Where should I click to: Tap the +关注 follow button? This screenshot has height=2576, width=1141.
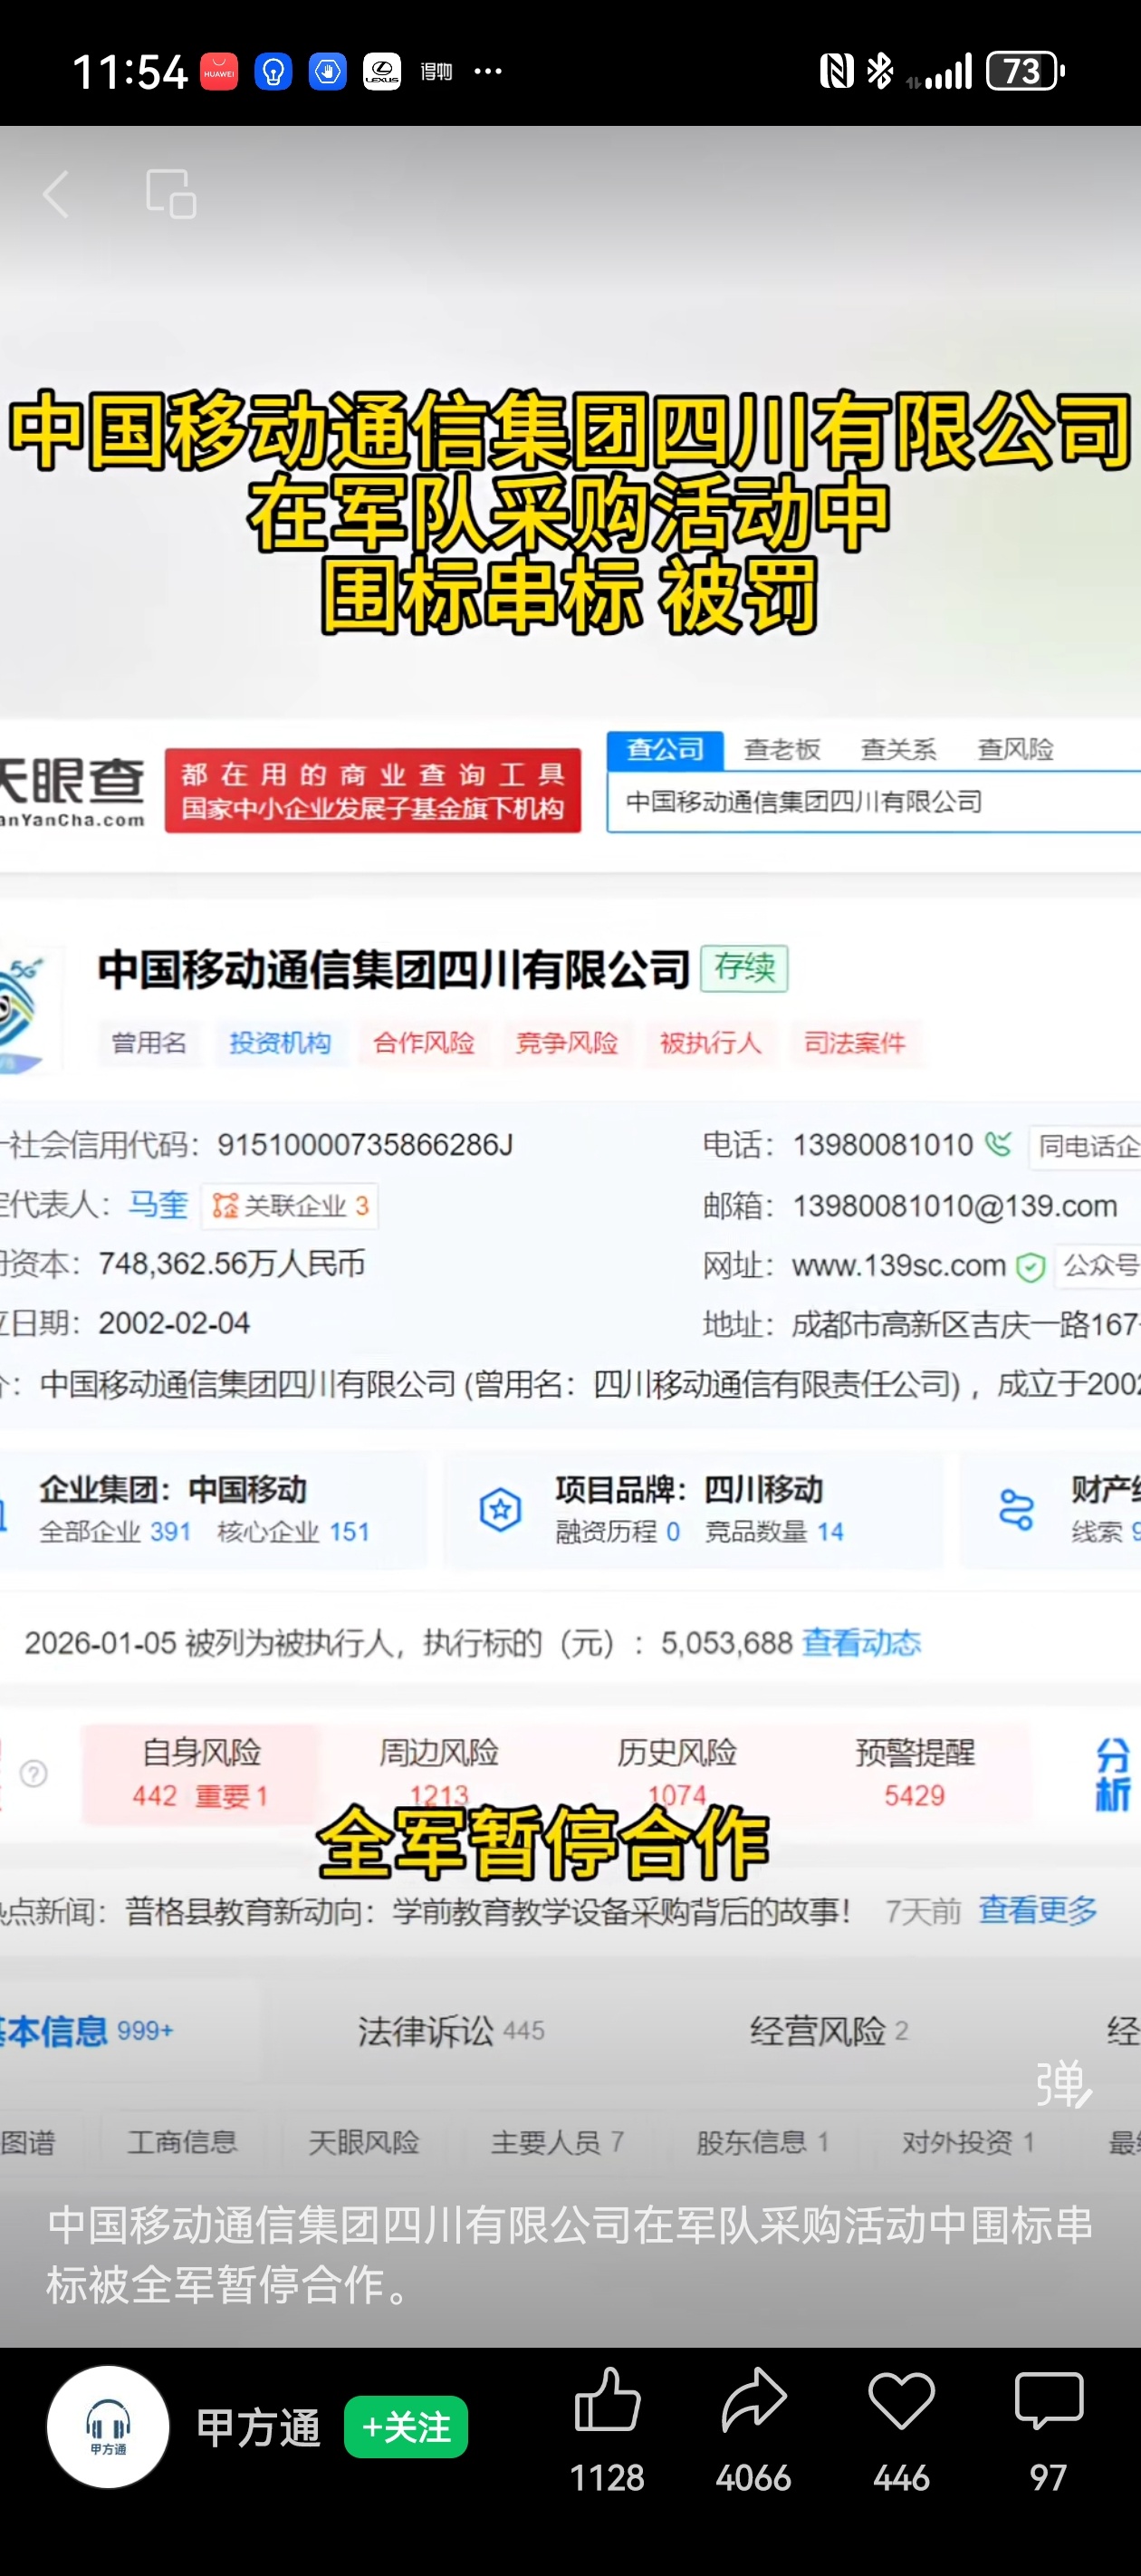pos(406,2427)
